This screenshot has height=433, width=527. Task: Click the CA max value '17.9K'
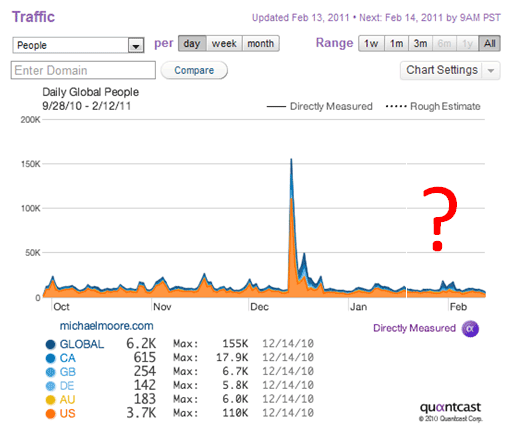[232, 357]
